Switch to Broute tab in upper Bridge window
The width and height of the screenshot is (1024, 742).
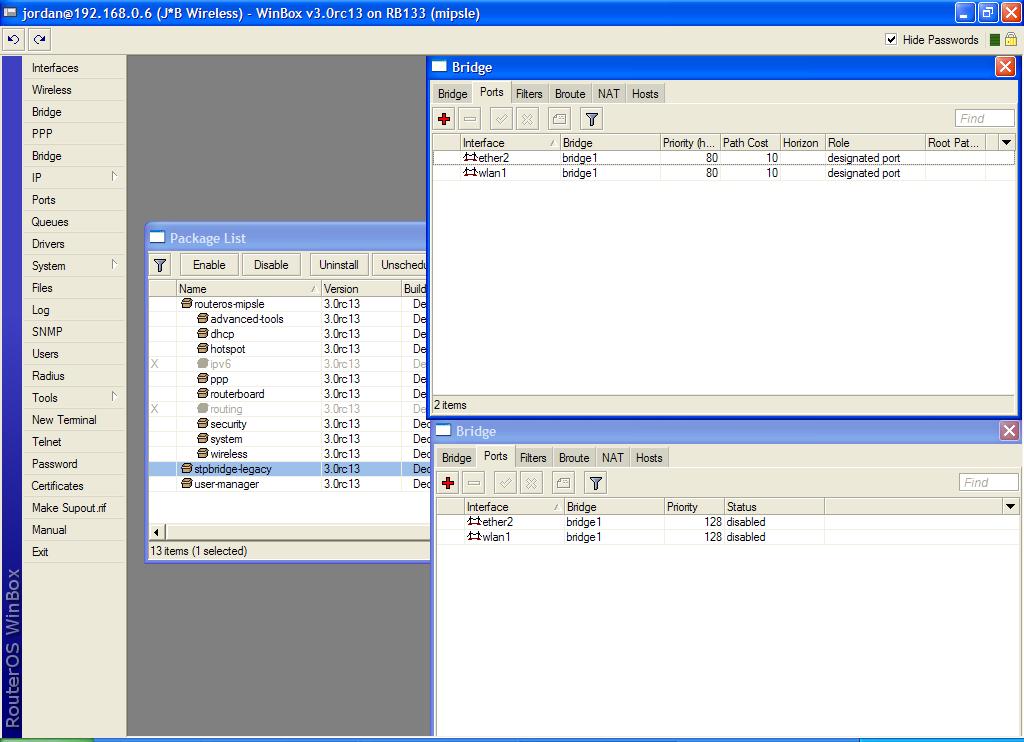coord(570,93)
